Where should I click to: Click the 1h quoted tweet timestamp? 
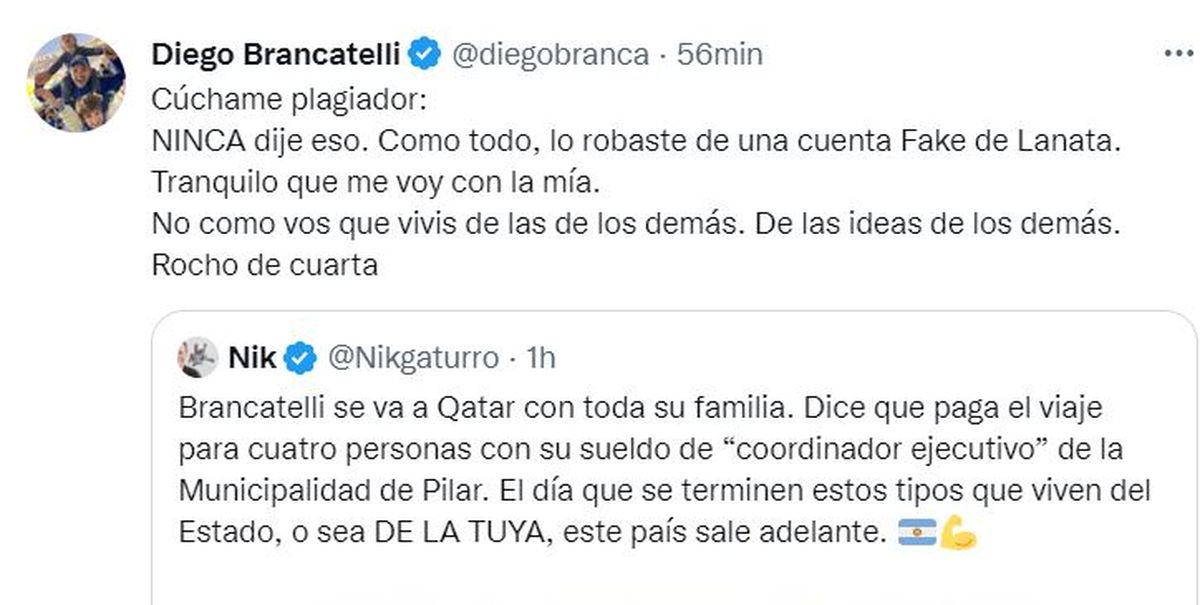click(540, 356)
